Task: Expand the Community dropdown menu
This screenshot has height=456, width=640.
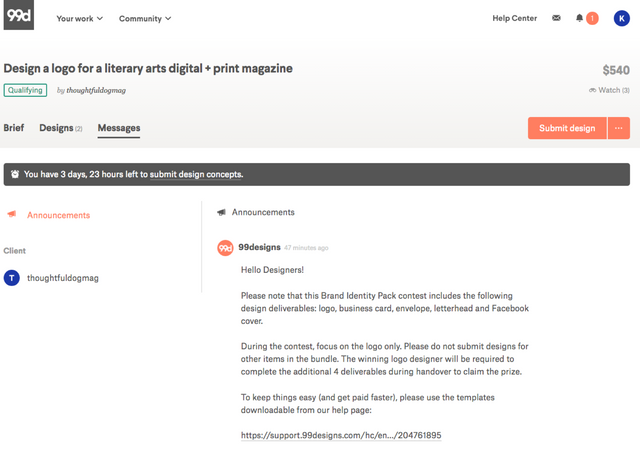Action: [145, 18]
